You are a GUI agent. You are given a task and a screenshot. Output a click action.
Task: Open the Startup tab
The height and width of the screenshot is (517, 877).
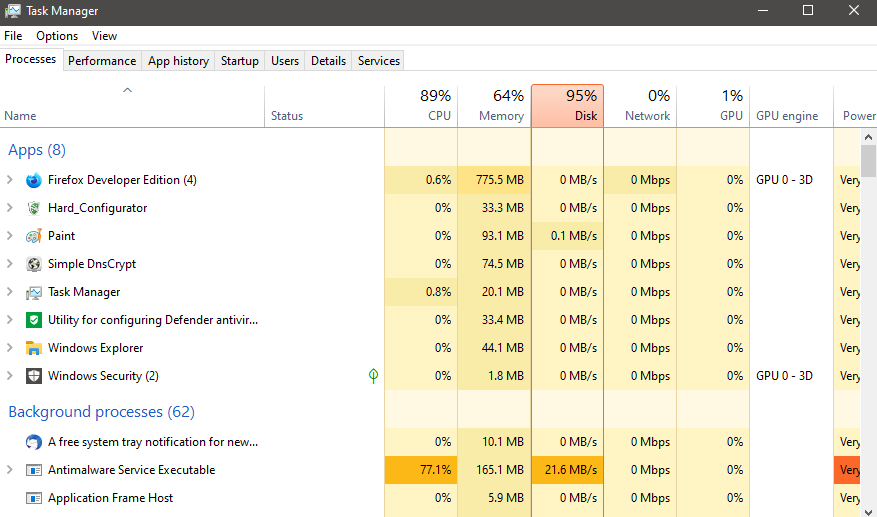click(x=239, y=61)
